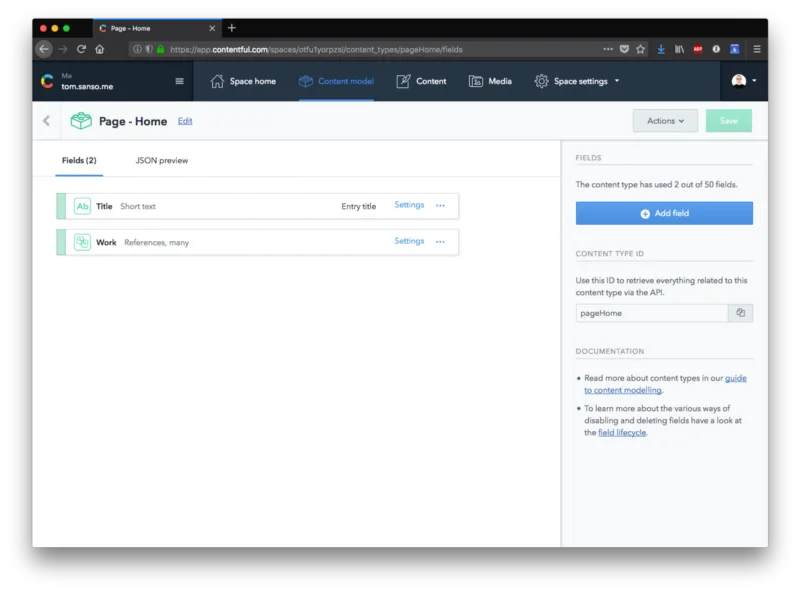The width and height of the screenshot is (800, 593).
Task: Open Settings for the Work field
Action: coord(409,241)
